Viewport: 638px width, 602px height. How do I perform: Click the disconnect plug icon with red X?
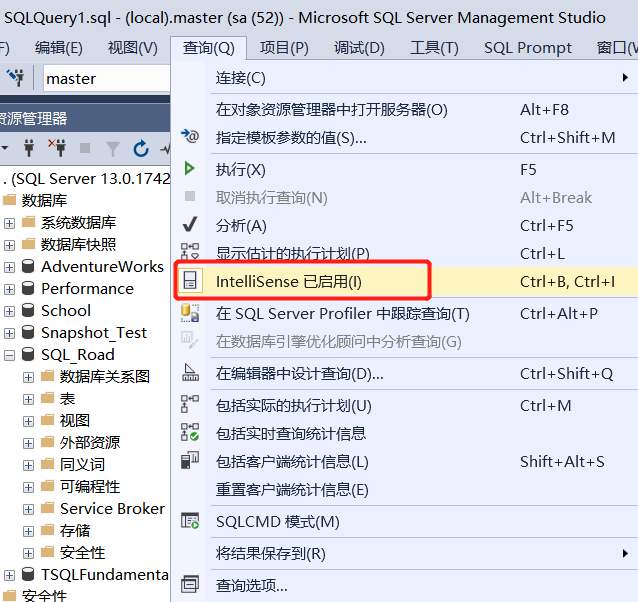(57, 148)
